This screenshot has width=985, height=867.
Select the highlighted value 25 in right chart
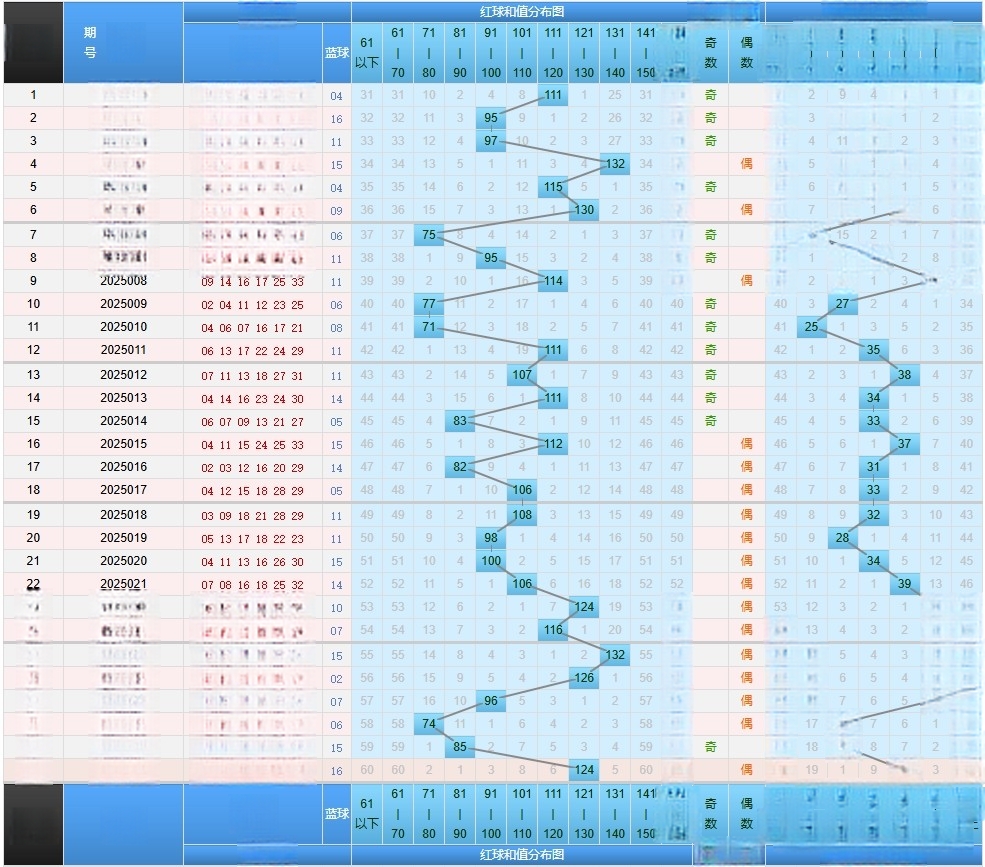[x=811, y=327]
